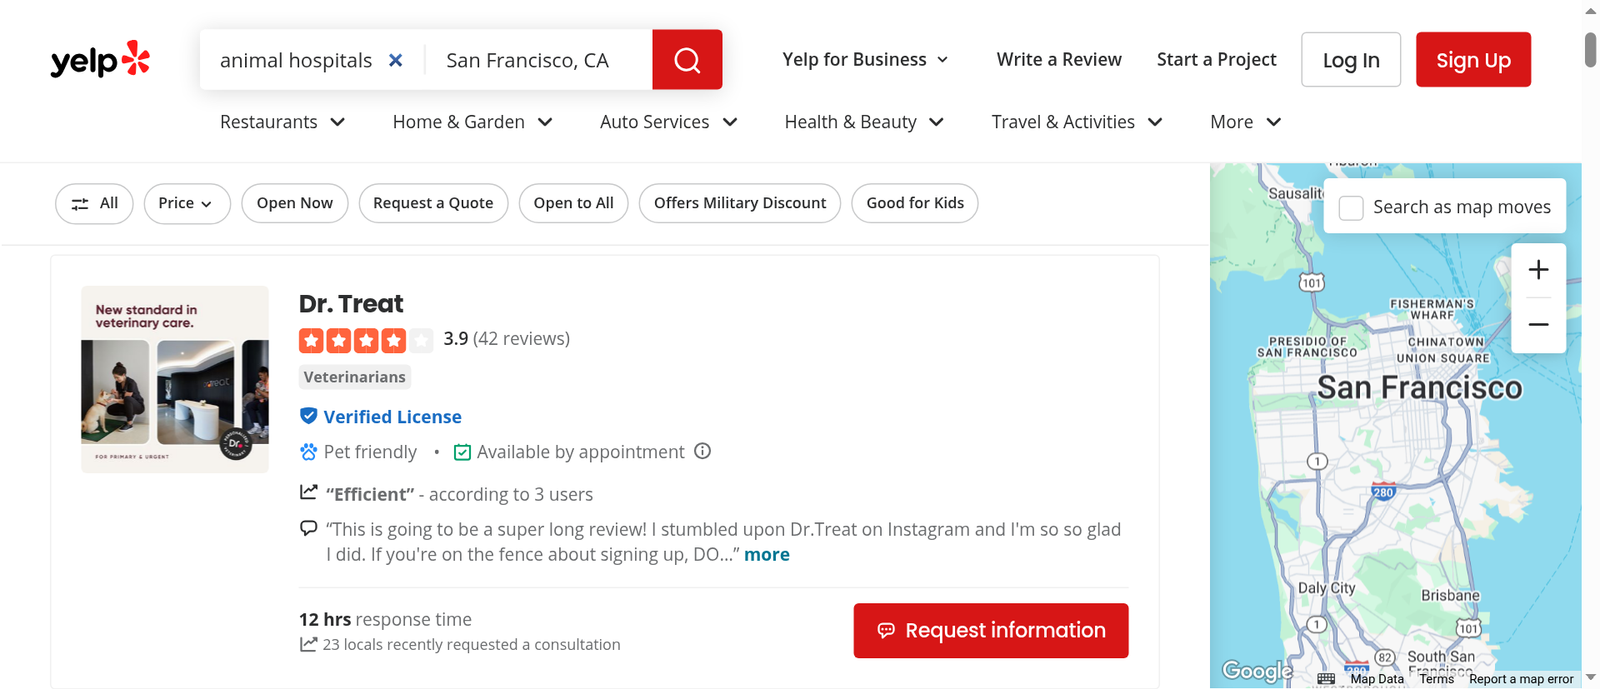1600x689 pixels.
Task: Click the appointment calendar check icon
Action: coord(462,452)
